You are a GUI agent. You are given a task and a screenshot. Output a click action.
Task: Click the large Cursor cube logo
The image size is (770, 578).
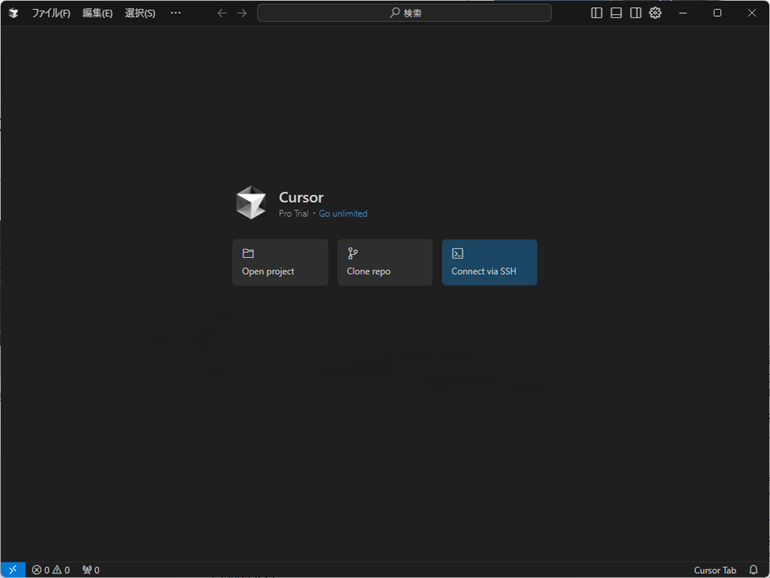coord(251,202)
